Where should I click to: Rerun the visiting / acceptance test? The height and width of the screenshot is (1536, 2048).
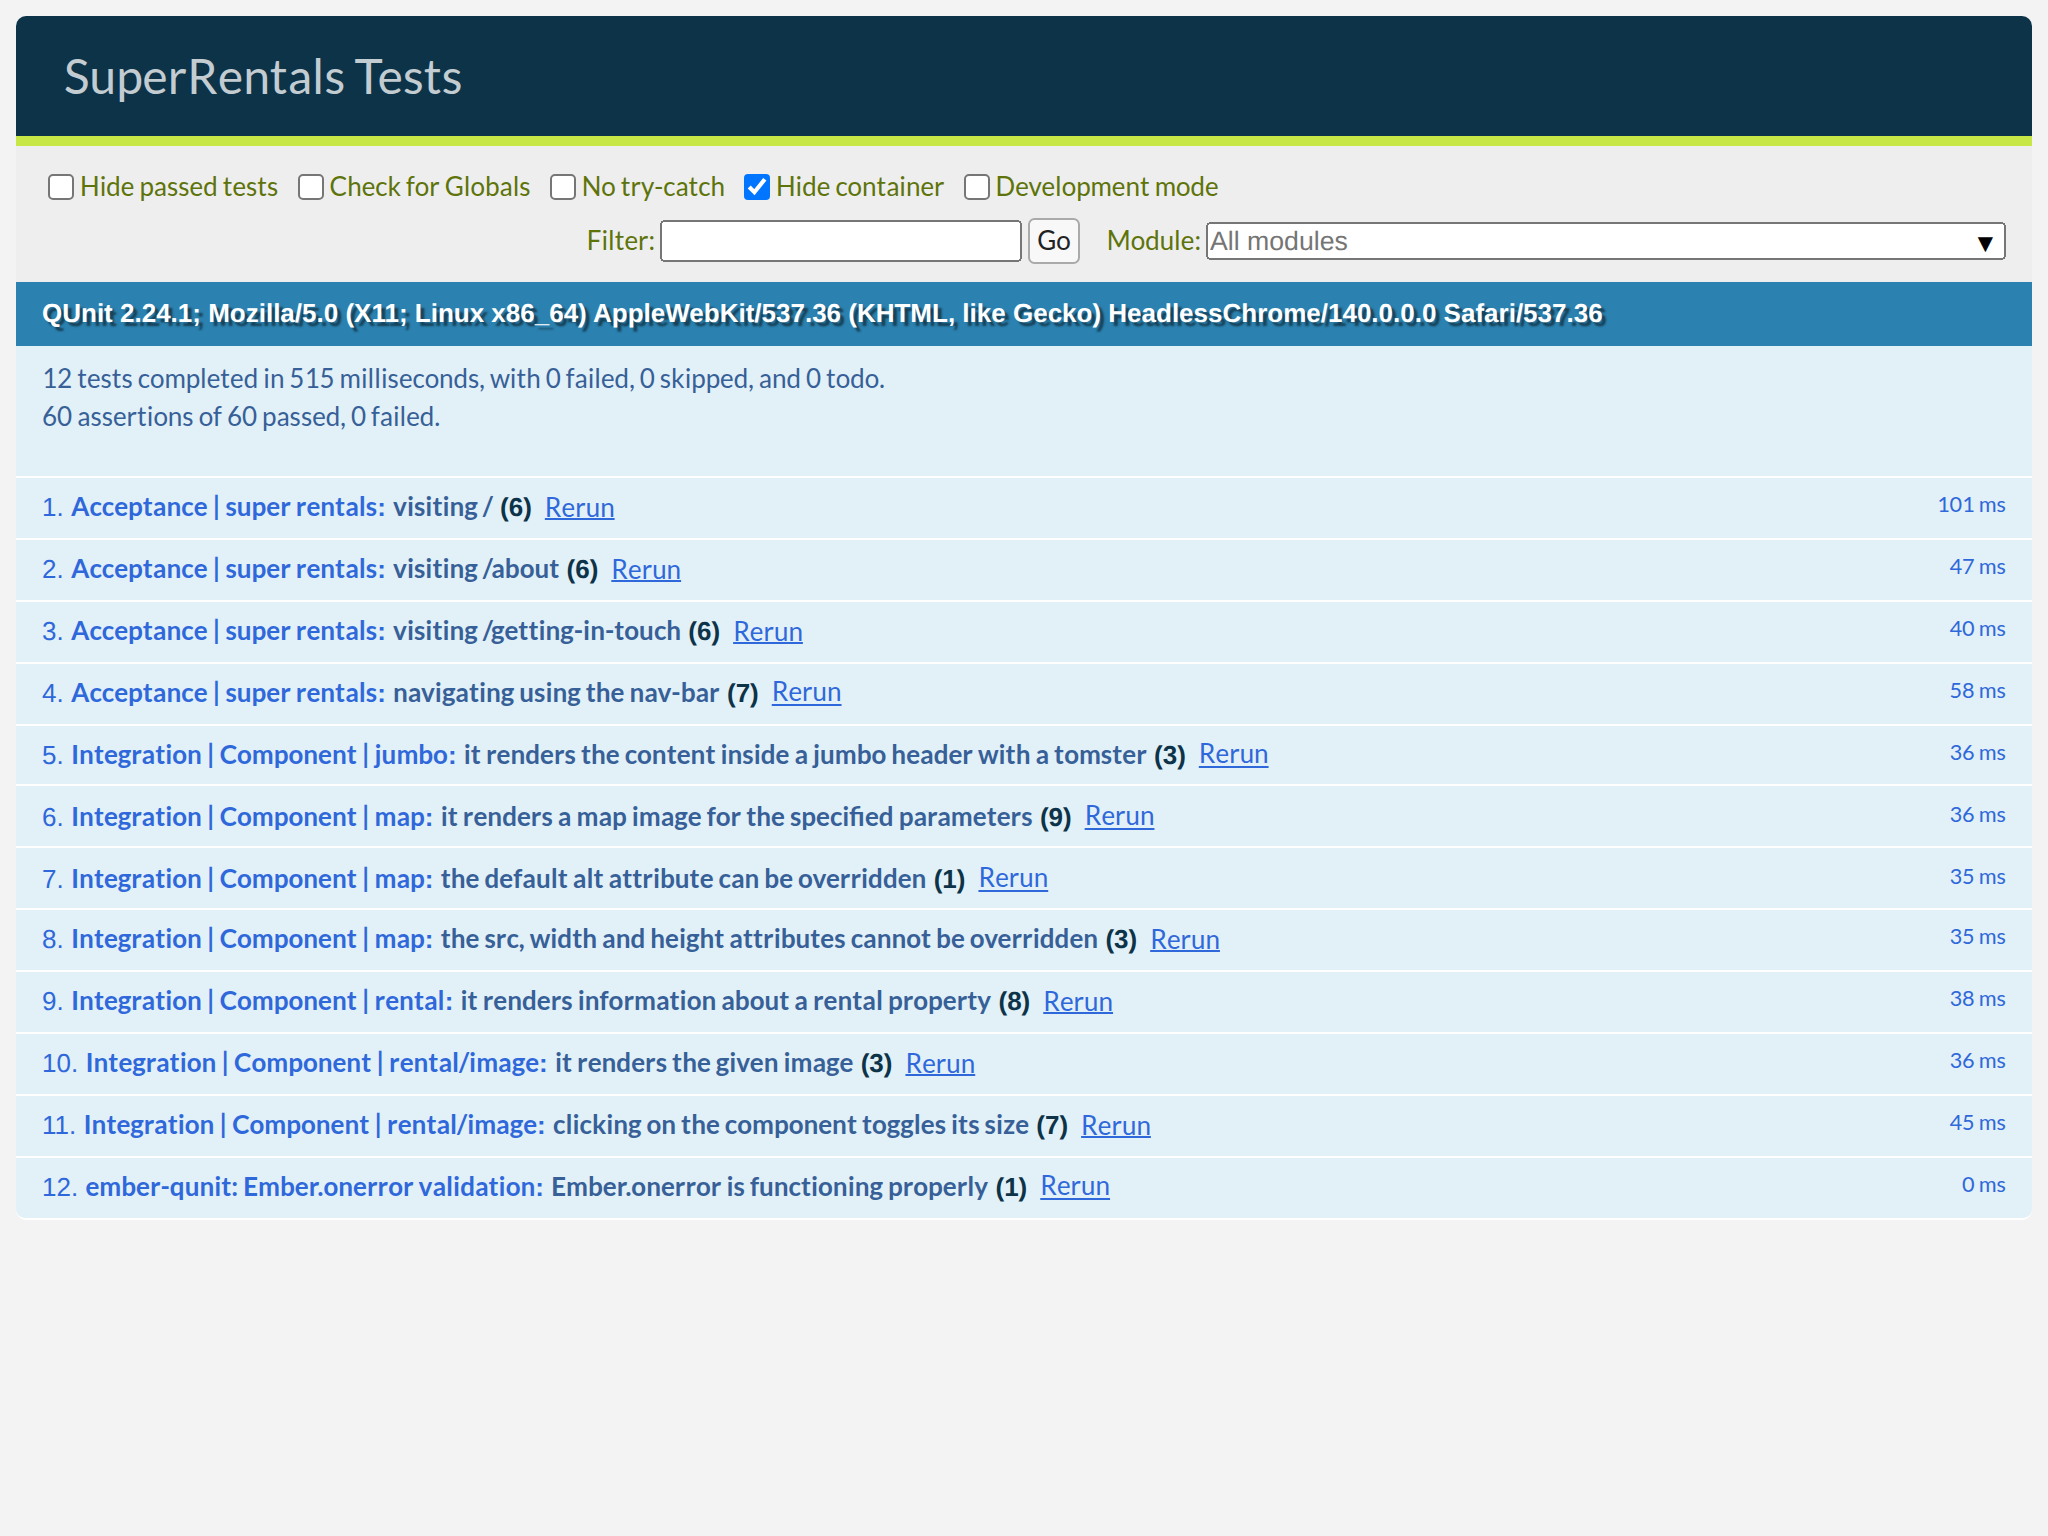click(x=579, y=508)
